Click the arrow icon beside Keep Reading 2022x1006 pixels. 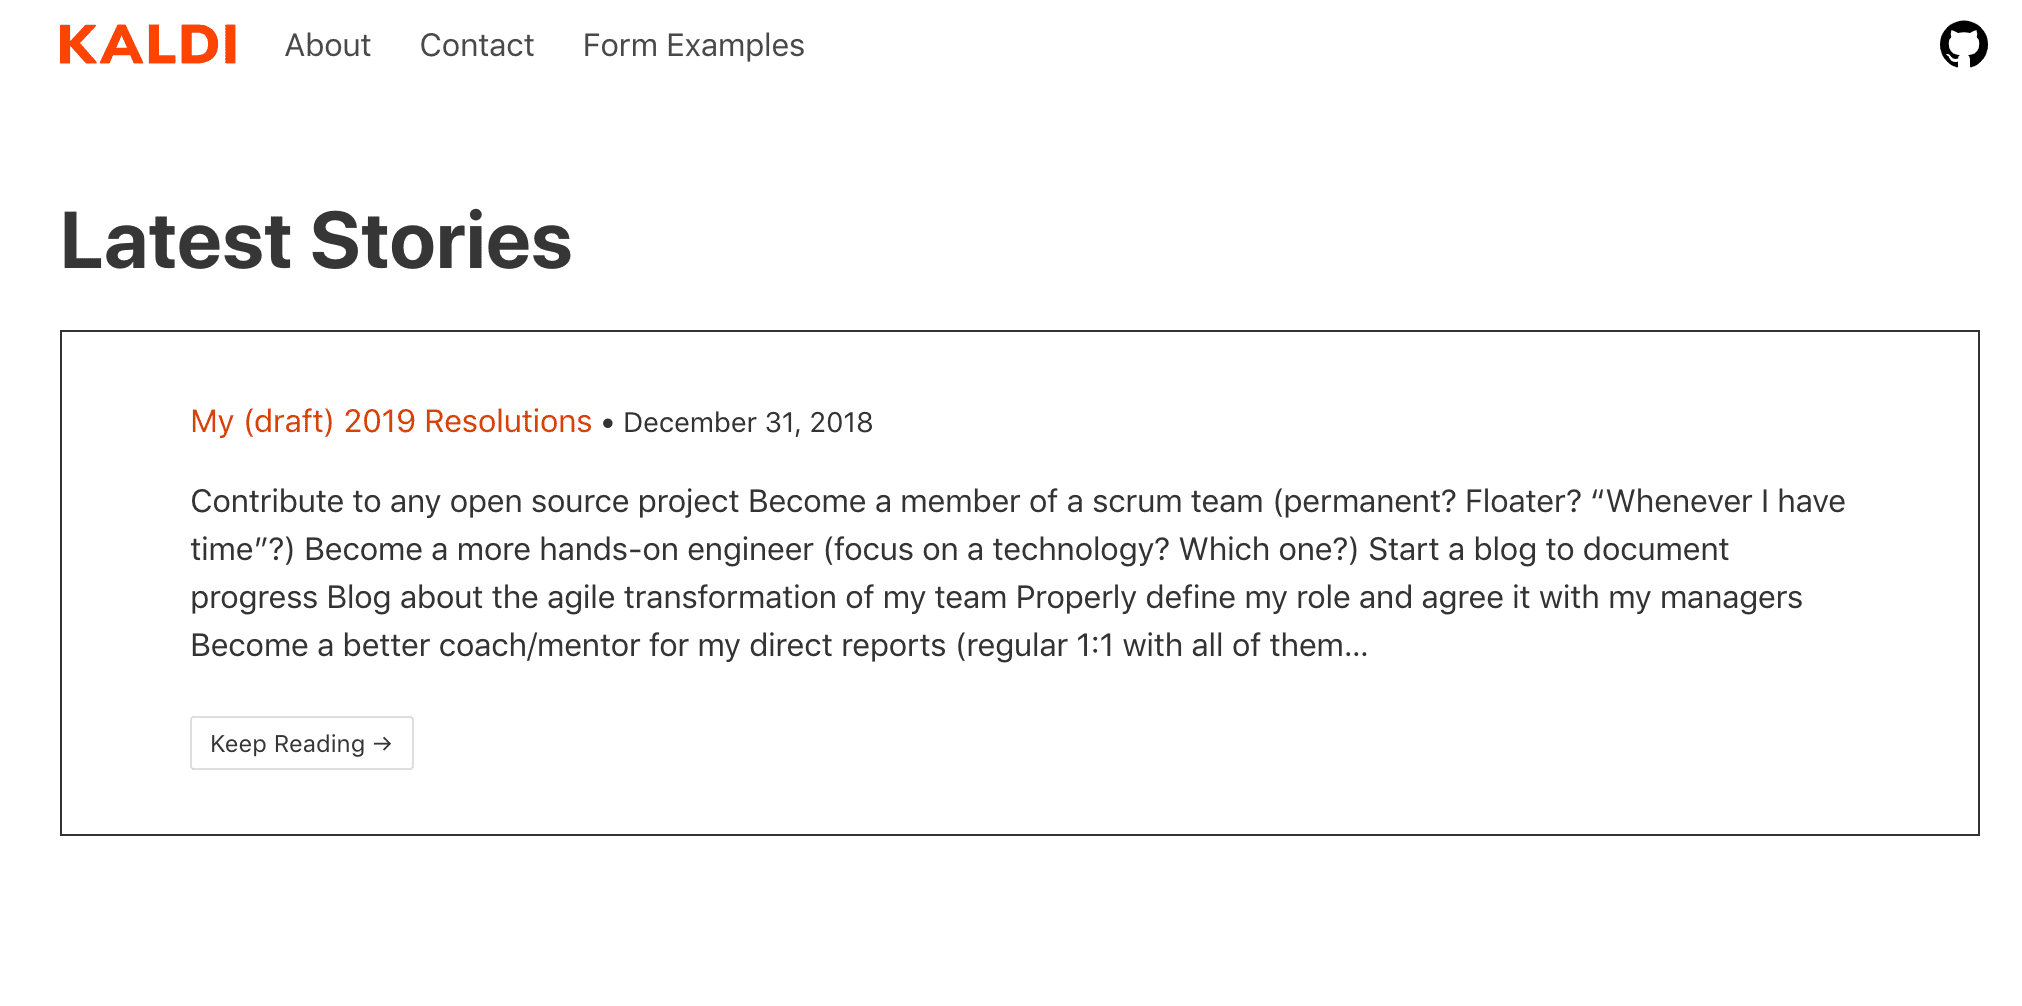click(383, 744)
